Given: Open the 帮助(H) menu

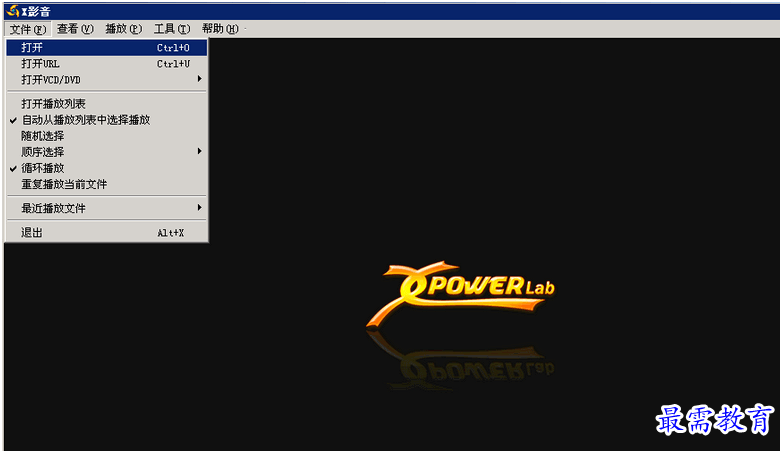Looking at the screenshot, I should click(x=220, y=29).
